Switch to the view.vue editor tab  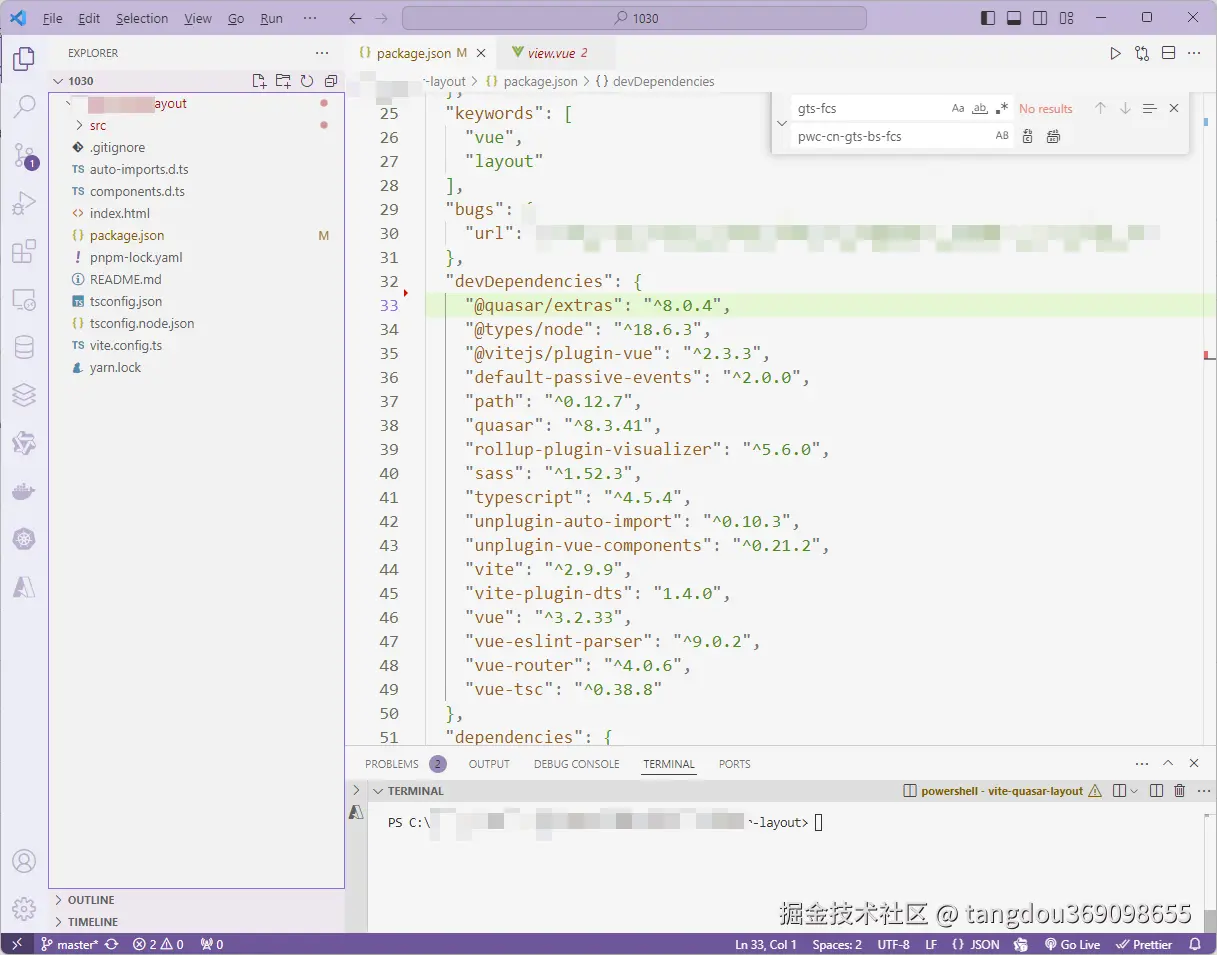click(x=556, y=53)
